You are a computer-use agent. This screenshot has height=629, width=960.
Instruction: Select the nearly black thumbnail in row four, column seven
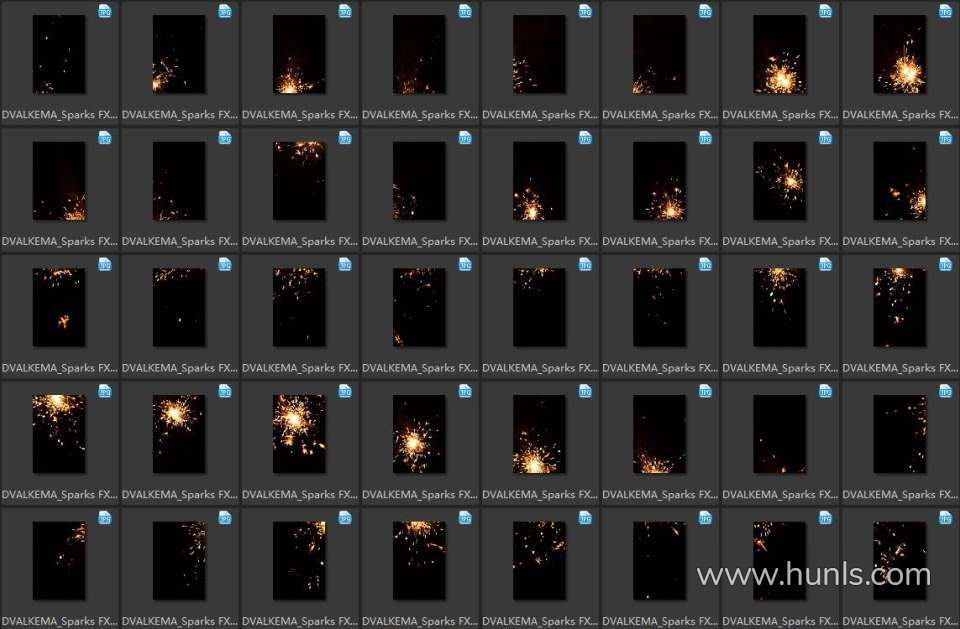pos(779,434)
